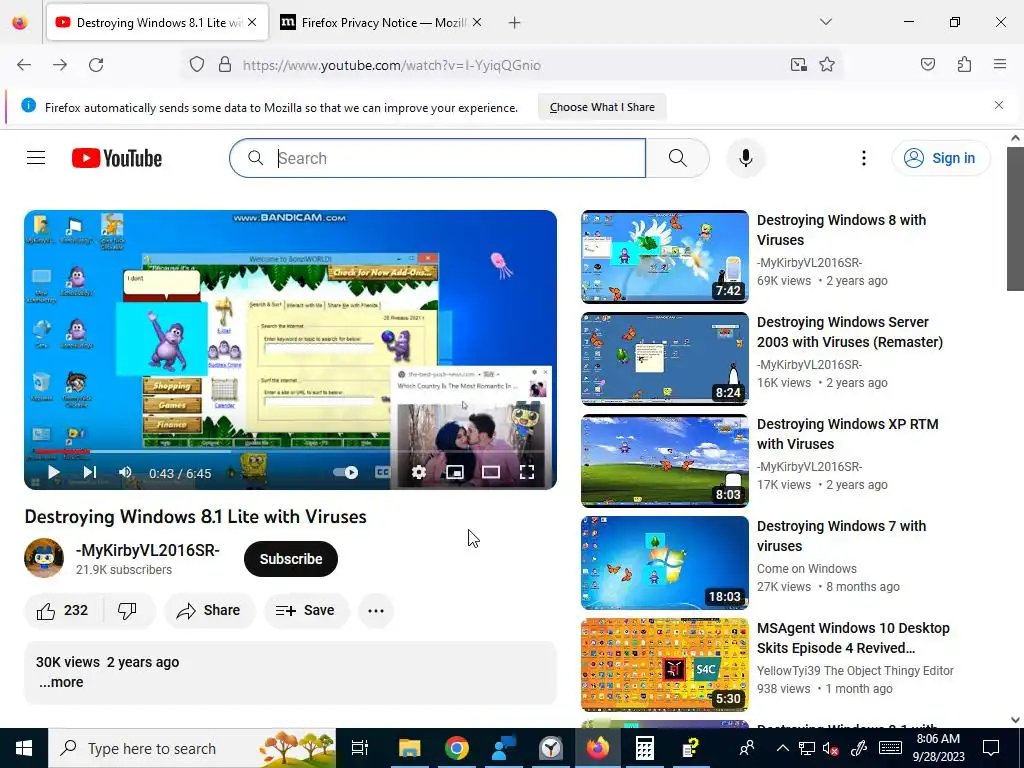The image size is (1024, 768).
Task: Show hidden system tray icons chevron
Action: (x=782, y=748)
